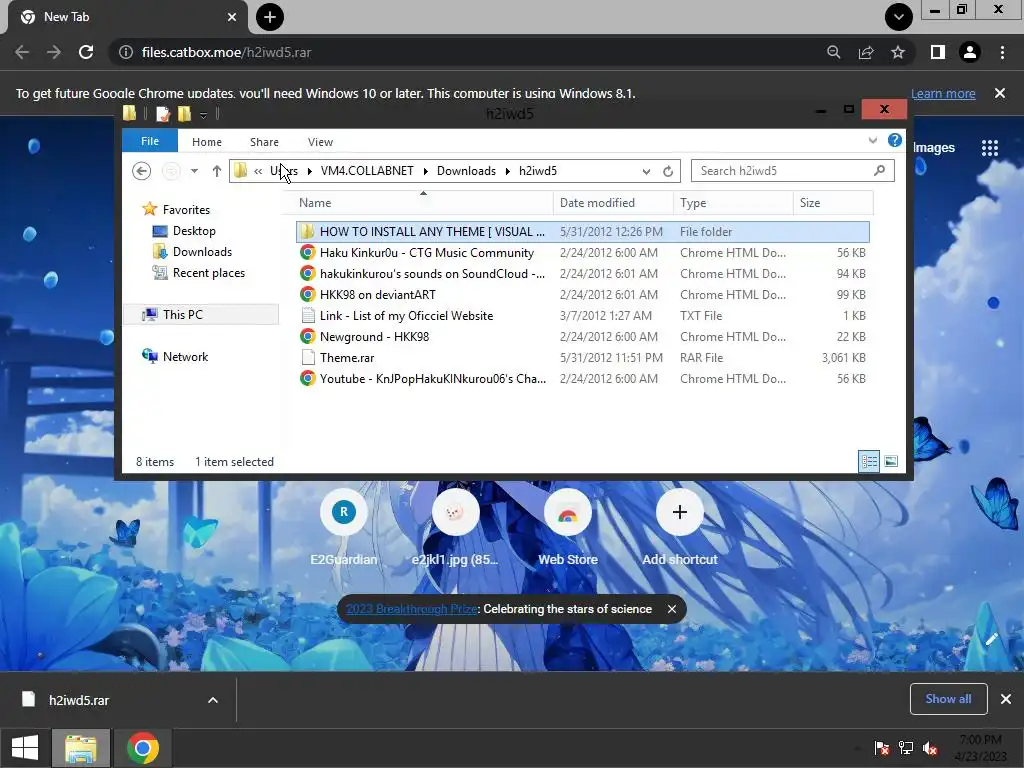Switch to large icons view
Viewport: 1024px width, 768px height.
click(x=891, y=462)
